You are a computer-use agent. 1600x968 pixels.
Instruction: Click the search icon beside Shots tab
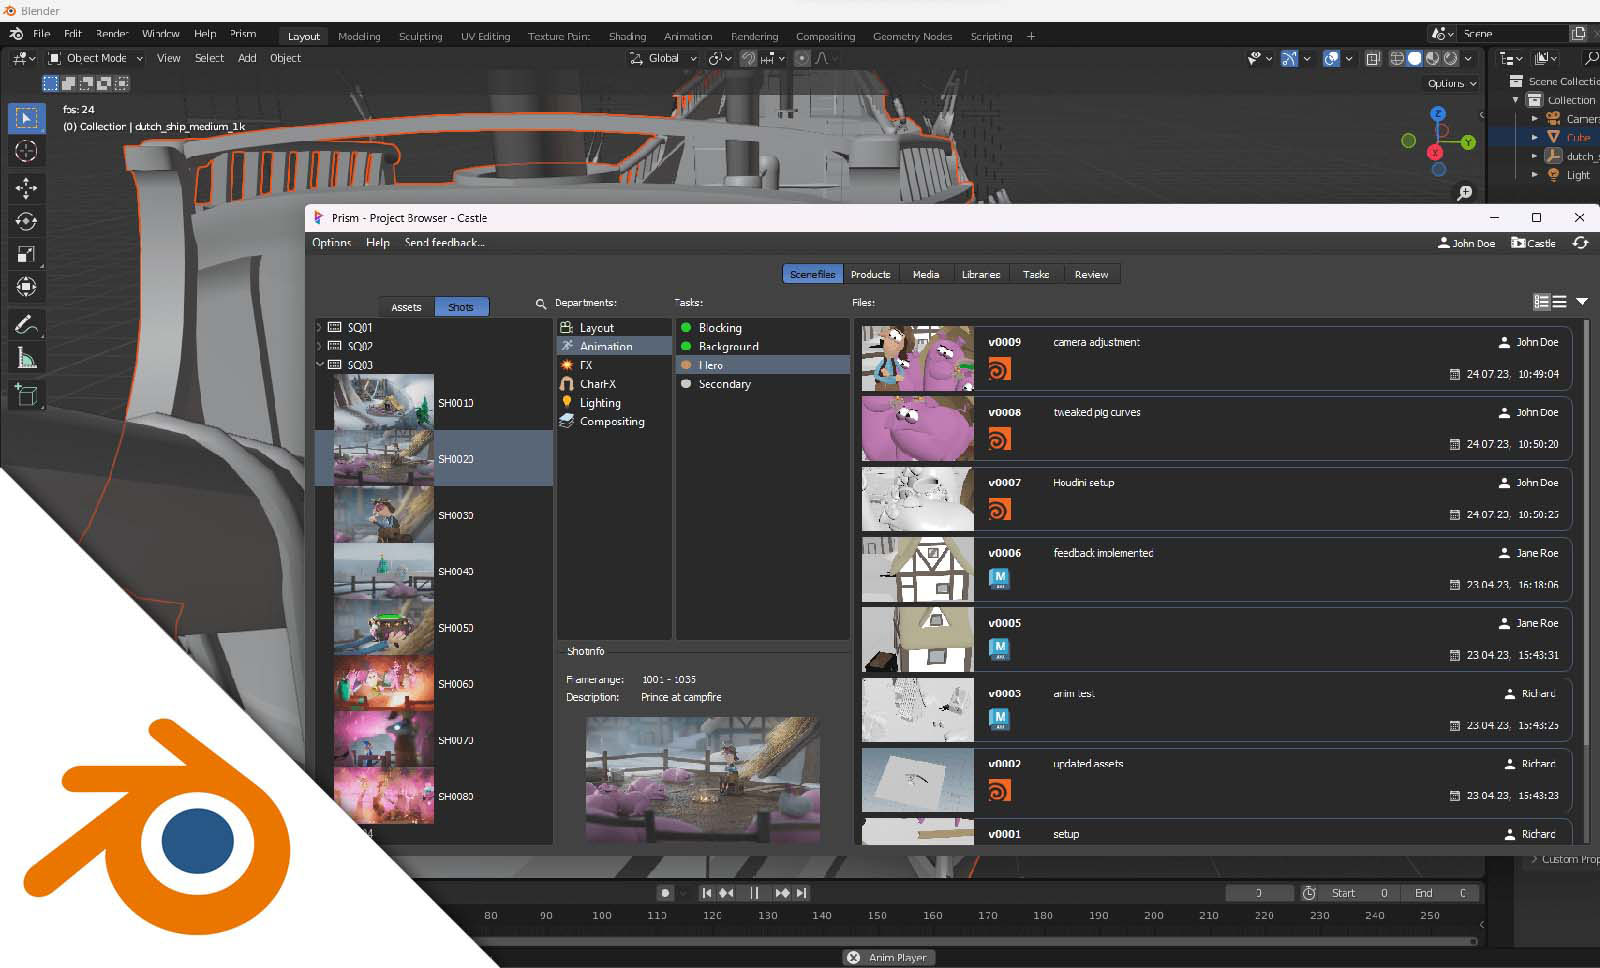coord(541,304)
